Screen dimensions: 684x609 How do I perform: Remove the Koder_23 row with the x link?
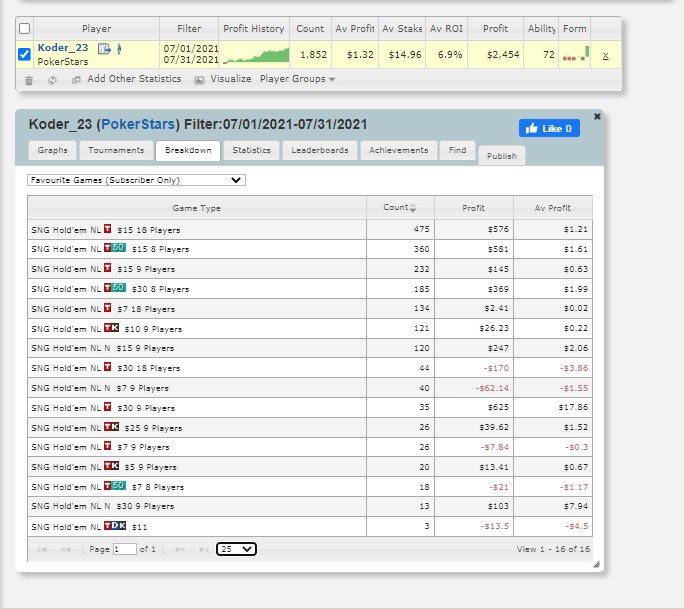pyautogui.click(x=605, y=55)
